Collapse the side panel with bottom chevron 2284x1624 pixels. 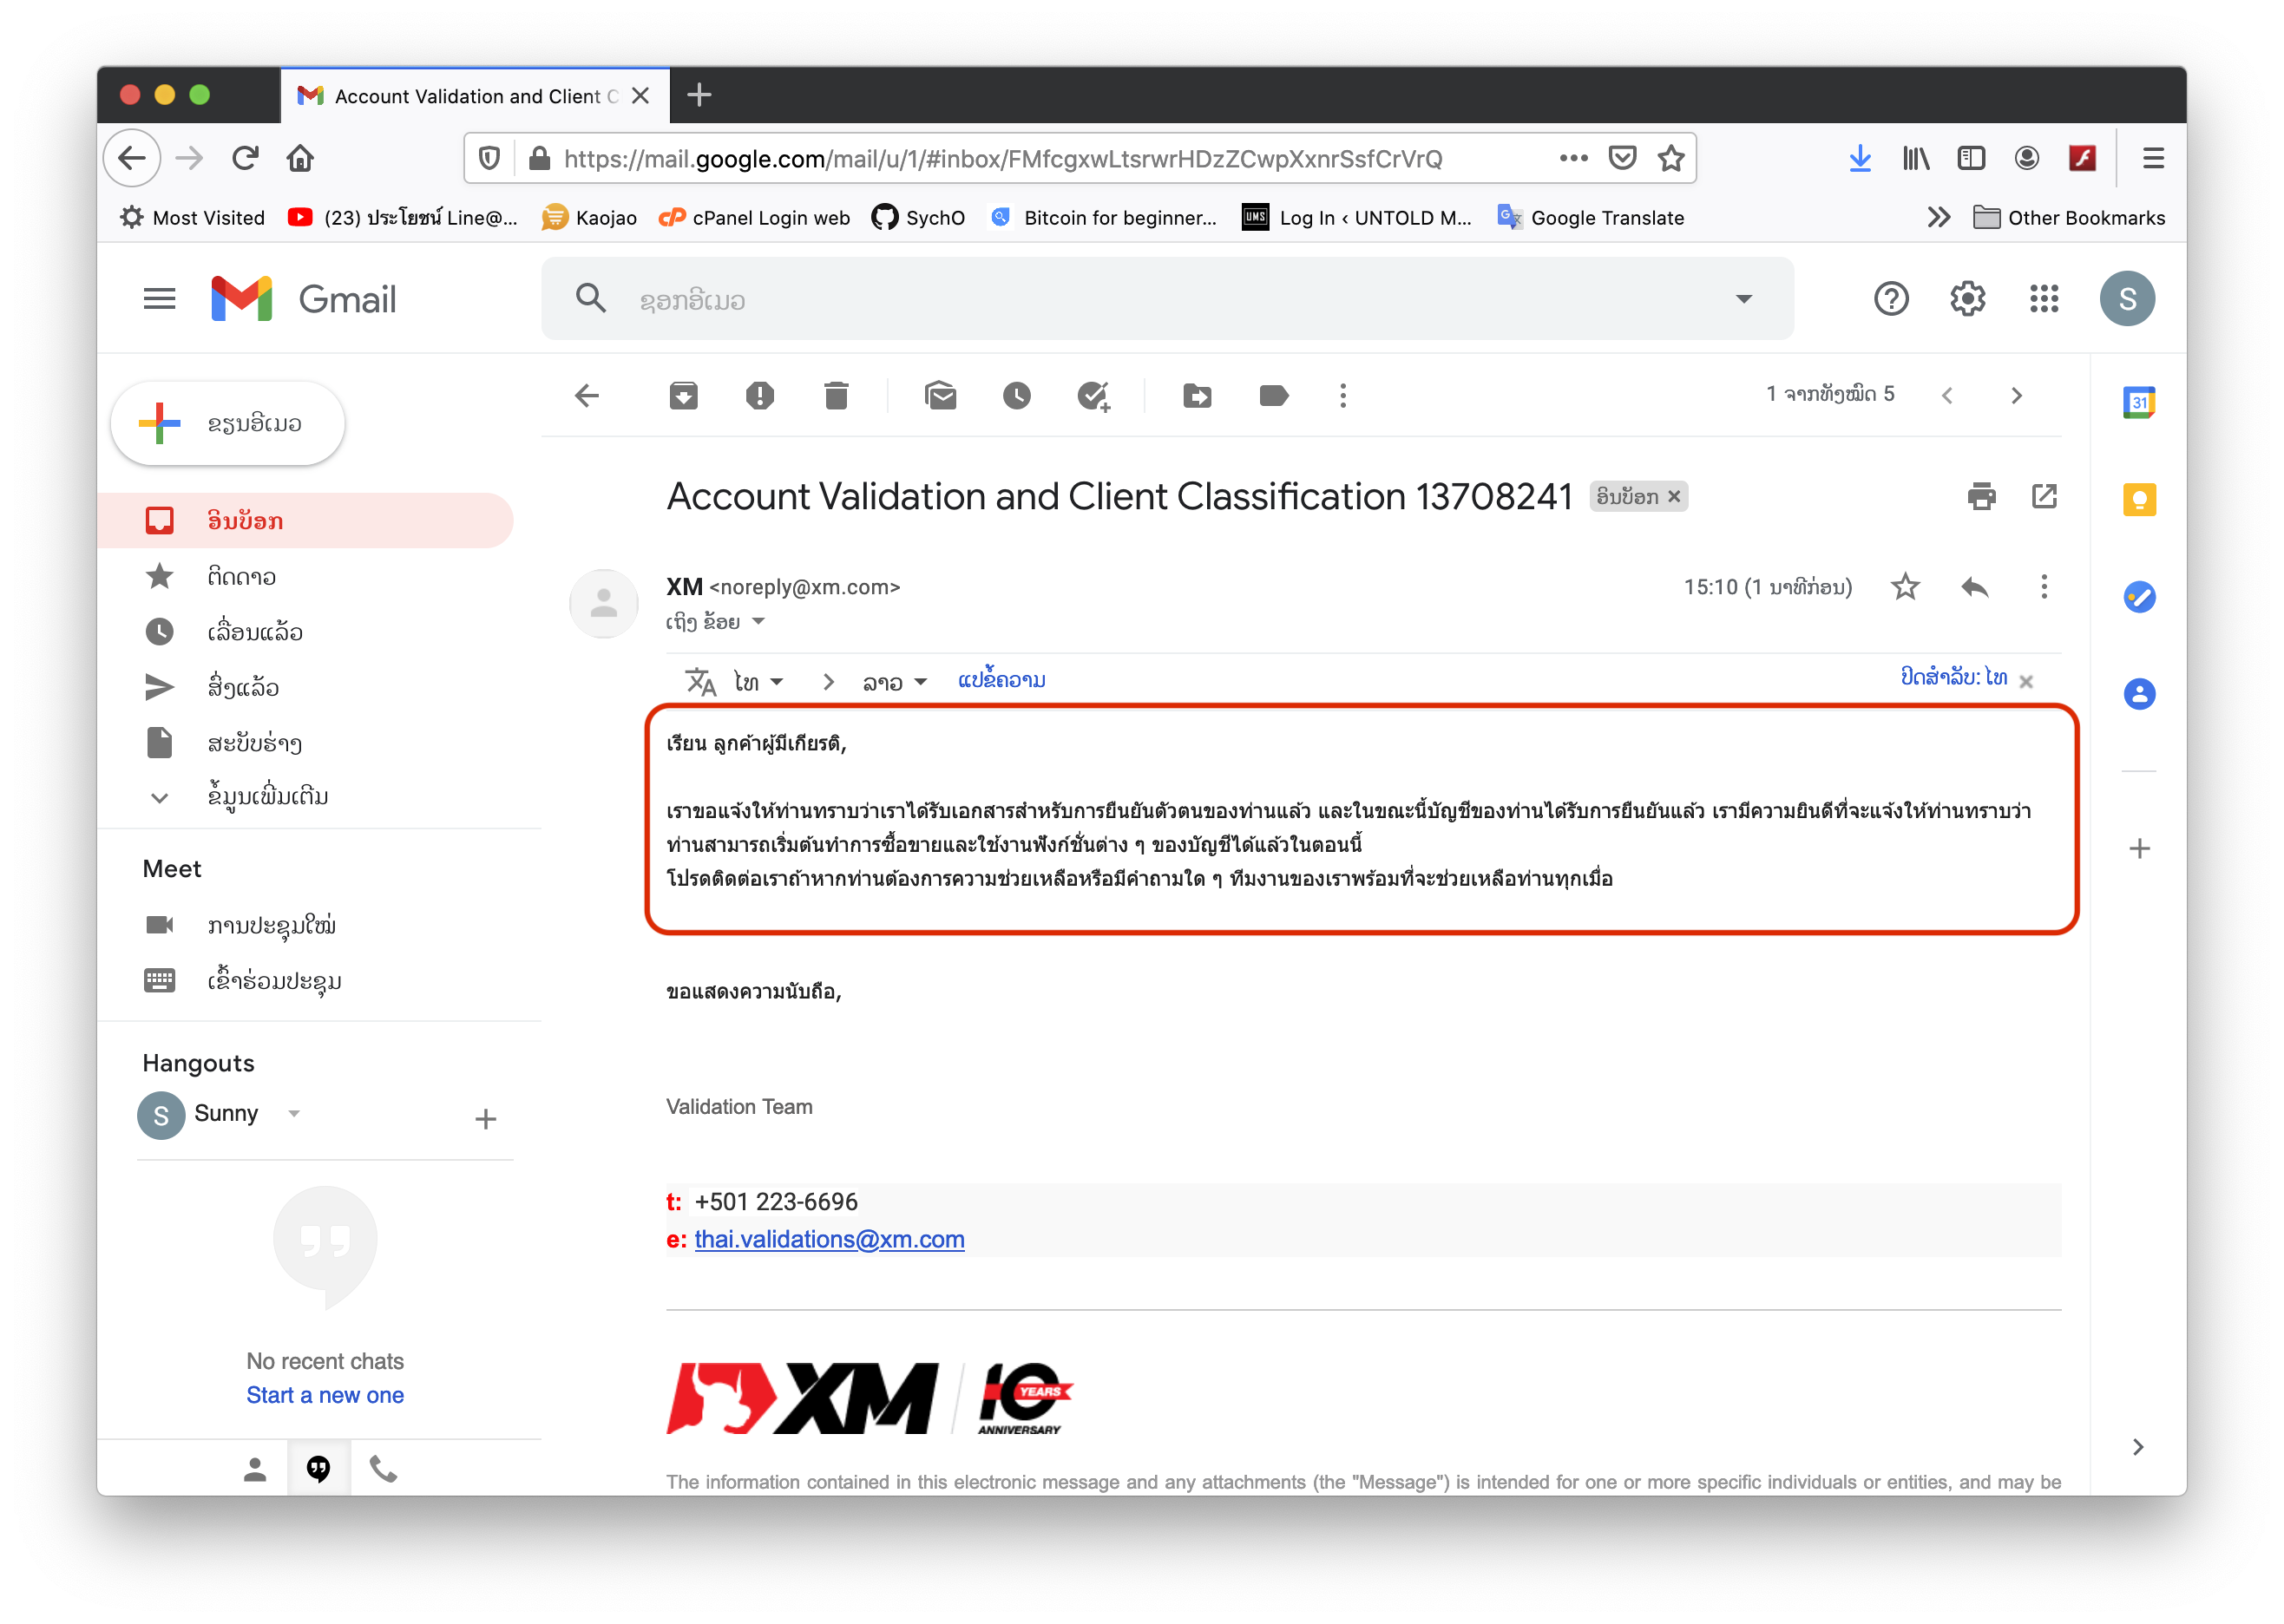click(2138, 1447)
